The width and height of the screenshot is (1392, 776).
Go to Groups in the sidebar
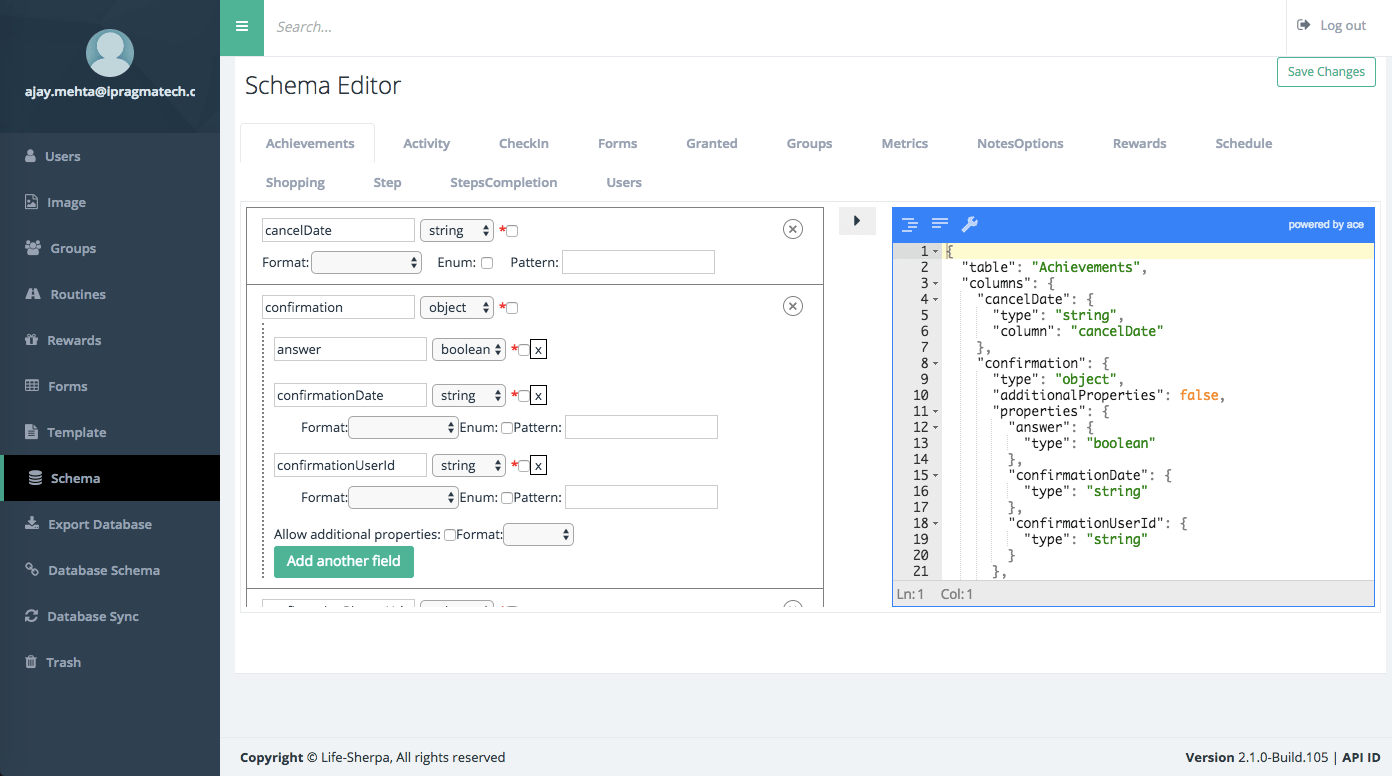(x=110, y=248)
